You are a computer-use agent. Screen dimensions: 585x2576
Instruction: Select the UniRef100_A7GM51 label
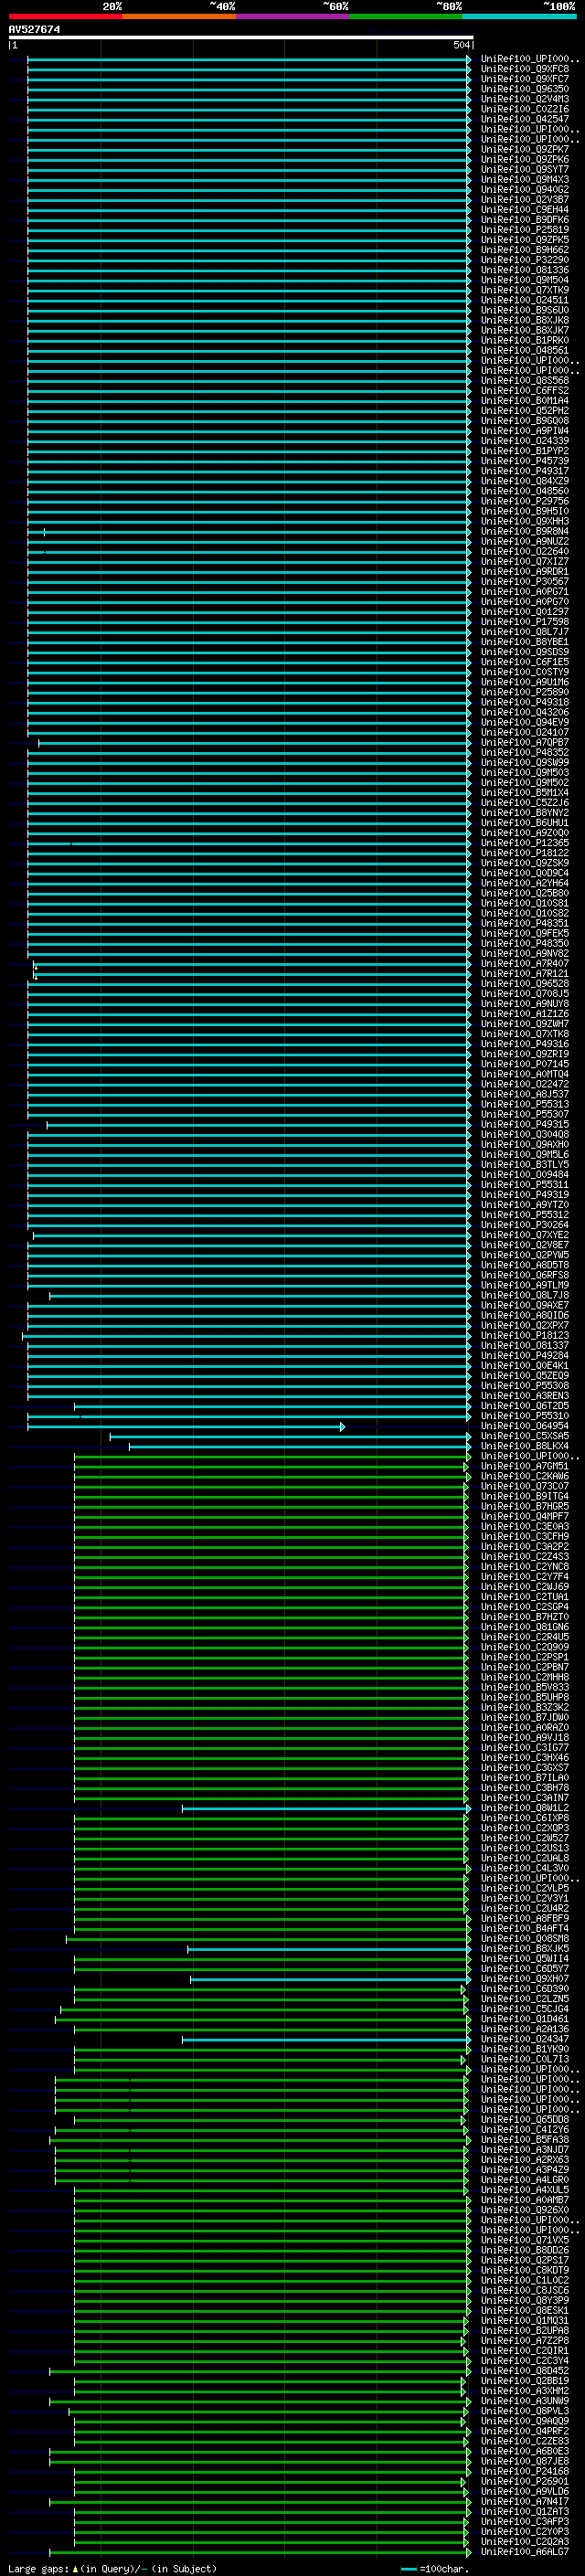525,1467
